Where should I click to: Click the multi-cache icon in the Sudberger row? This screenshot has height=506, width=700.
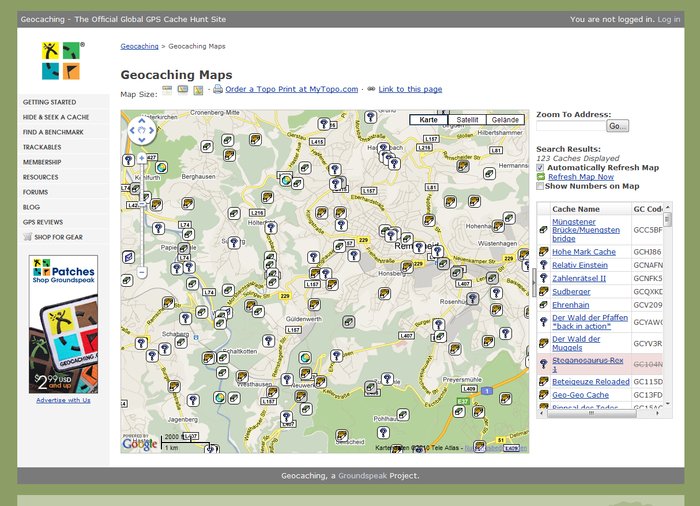(543, 292)
